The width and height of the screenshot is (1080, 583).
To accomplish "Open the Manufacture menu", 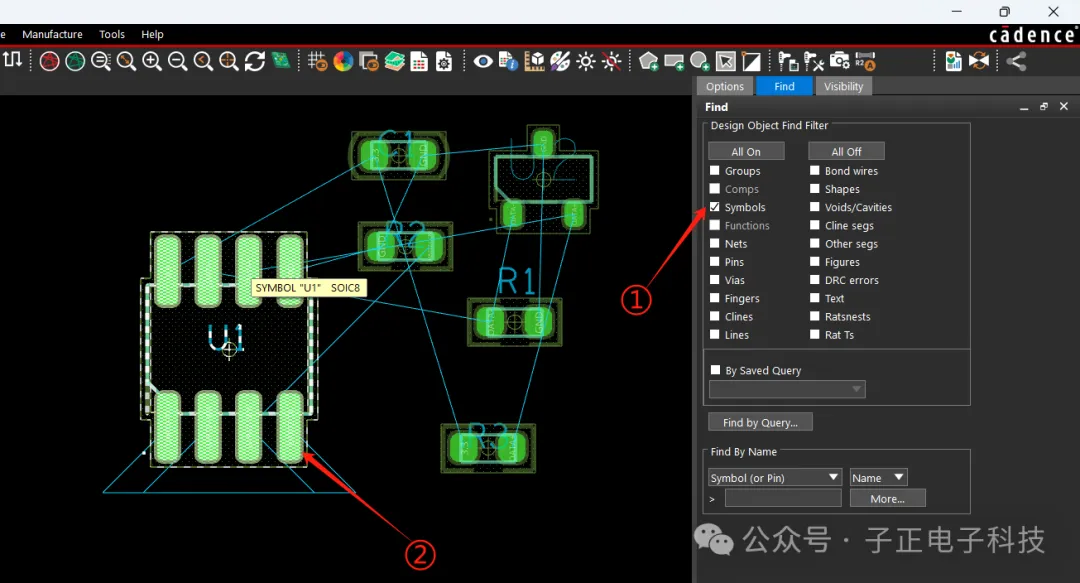I will pos(52,34).
